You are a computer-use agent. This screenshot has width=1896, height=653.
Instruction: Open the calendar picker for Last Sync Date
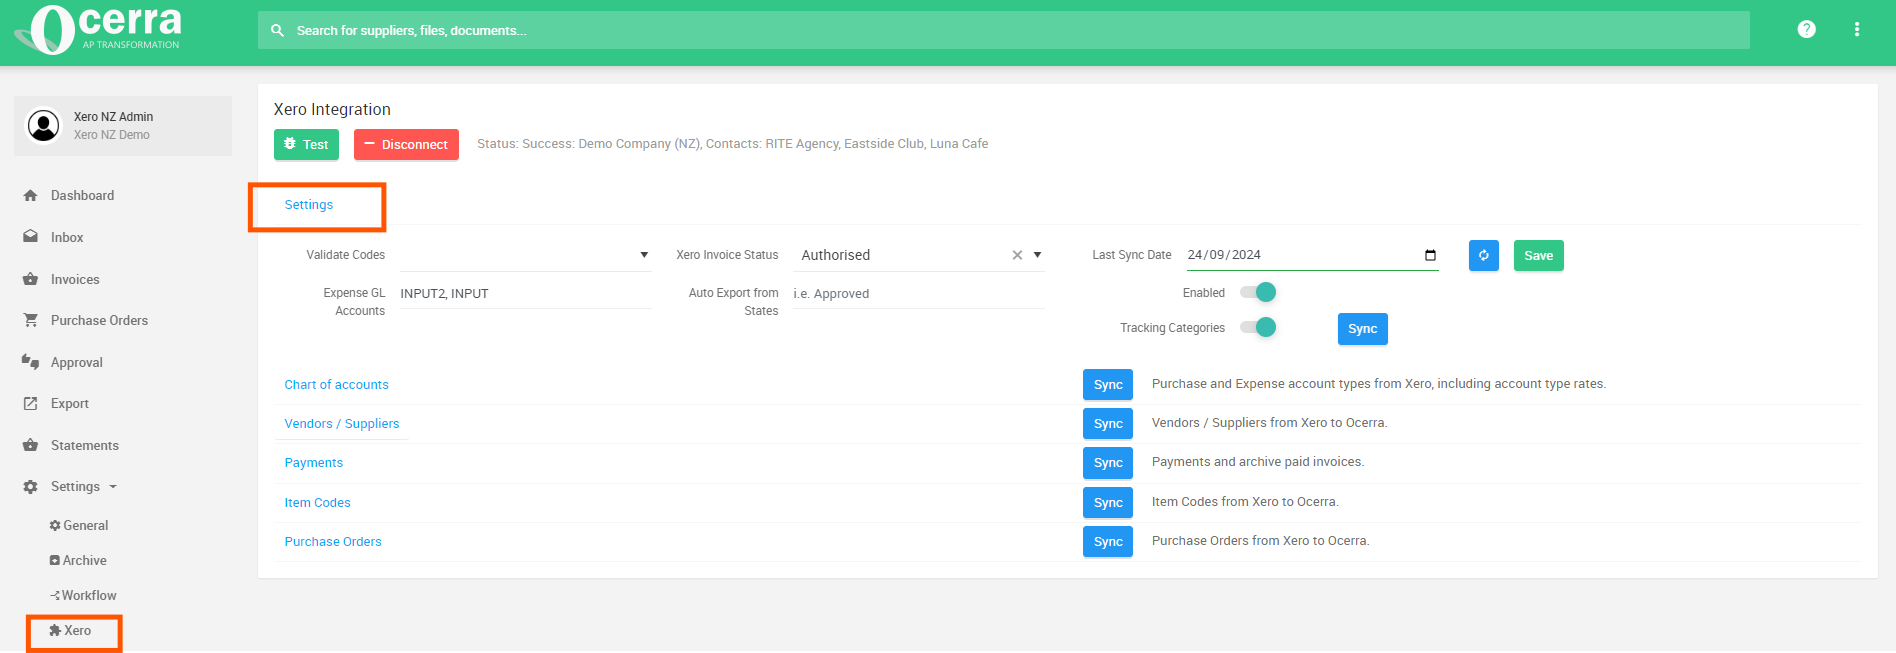coord(1430,255)
